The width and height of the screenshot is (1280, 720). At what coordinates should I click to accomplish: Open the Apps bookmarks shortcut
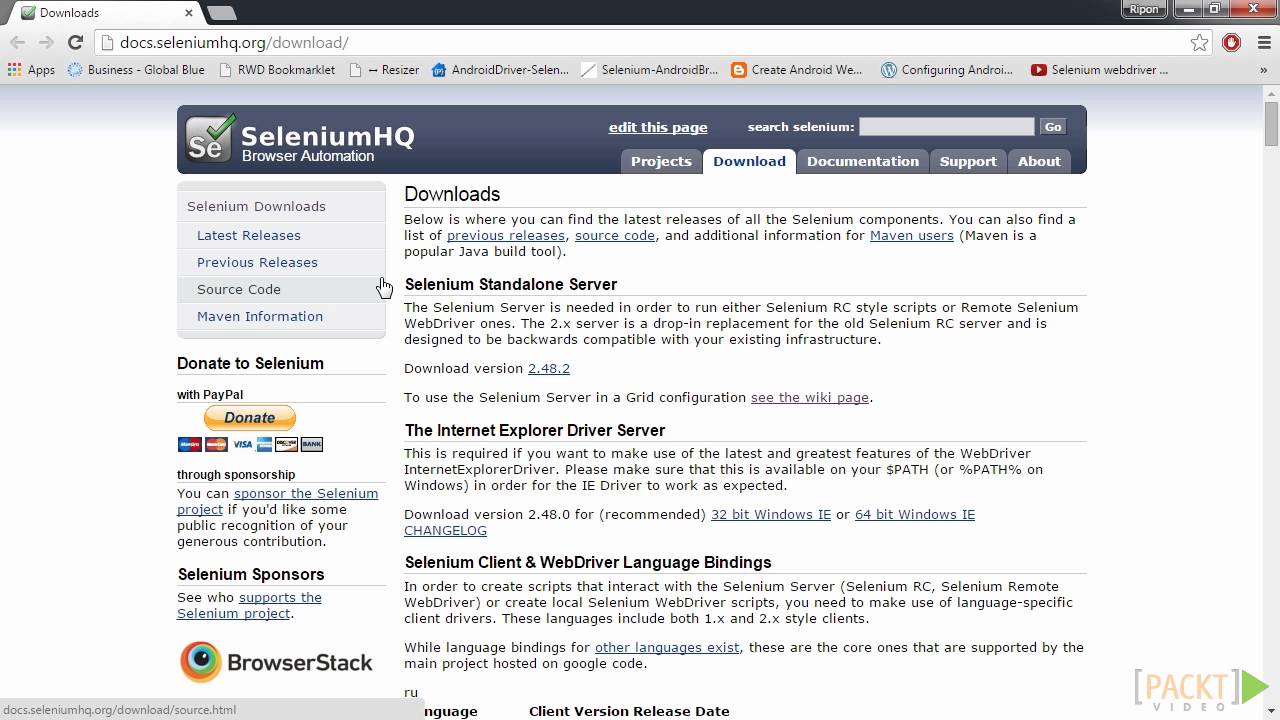pos(31,70)
